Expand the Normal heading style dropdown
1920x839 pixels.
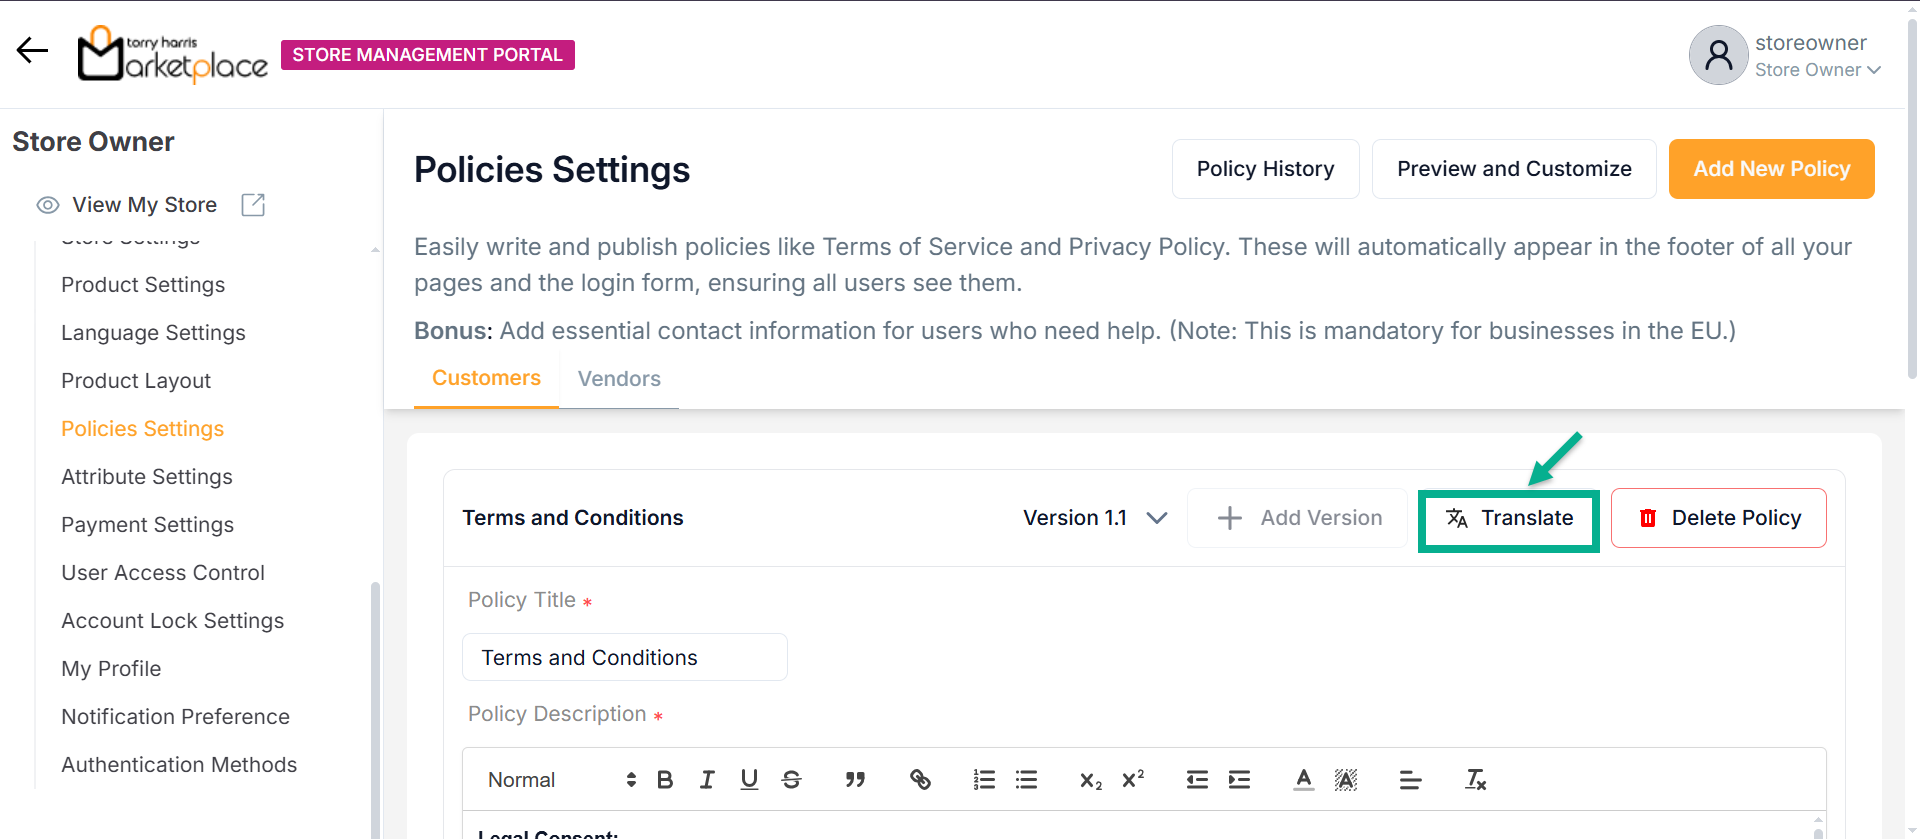(x=560, y=780)
